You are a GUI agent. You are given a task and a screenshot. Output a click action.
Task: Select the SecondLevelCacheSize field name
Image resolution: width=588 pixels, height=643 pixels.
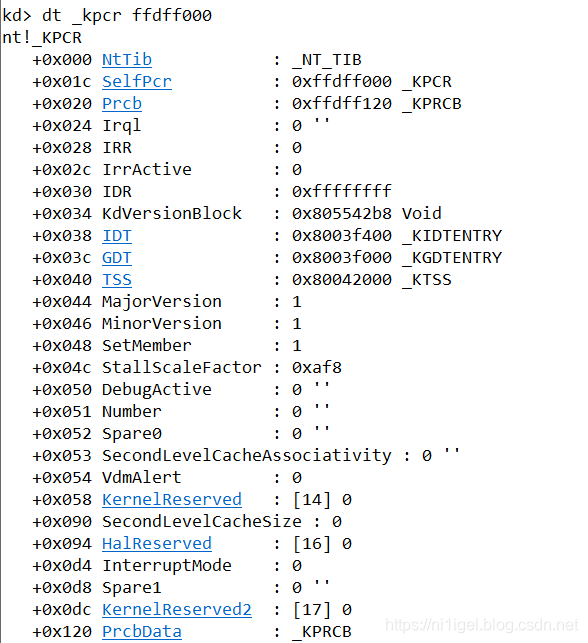(202, 522)
